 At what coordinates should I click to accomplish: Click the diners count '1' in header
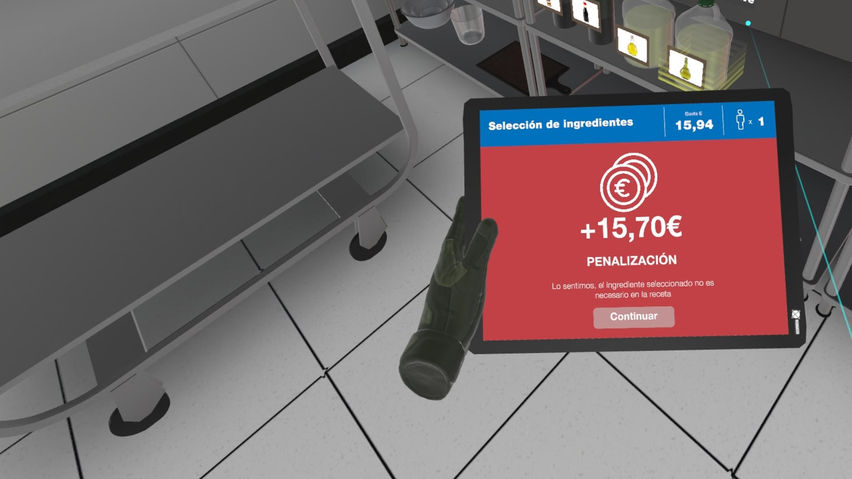pyautogui.click(x=761, y=121)
